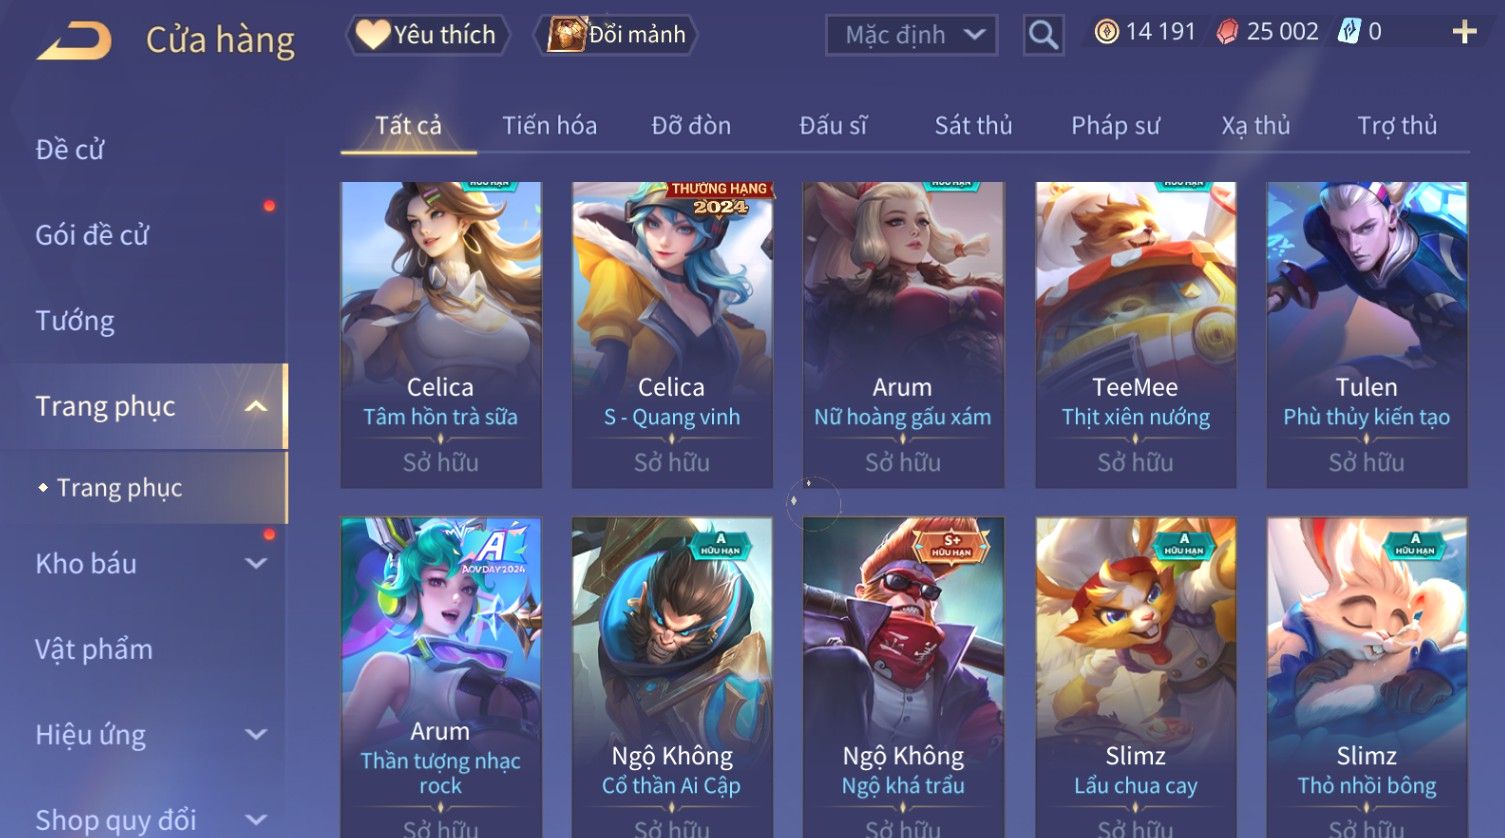The height and width of the screenshot is (838, 1505).
Task: Collapse the Trang phục sidebar section
Action: click(x=256, y=406)
